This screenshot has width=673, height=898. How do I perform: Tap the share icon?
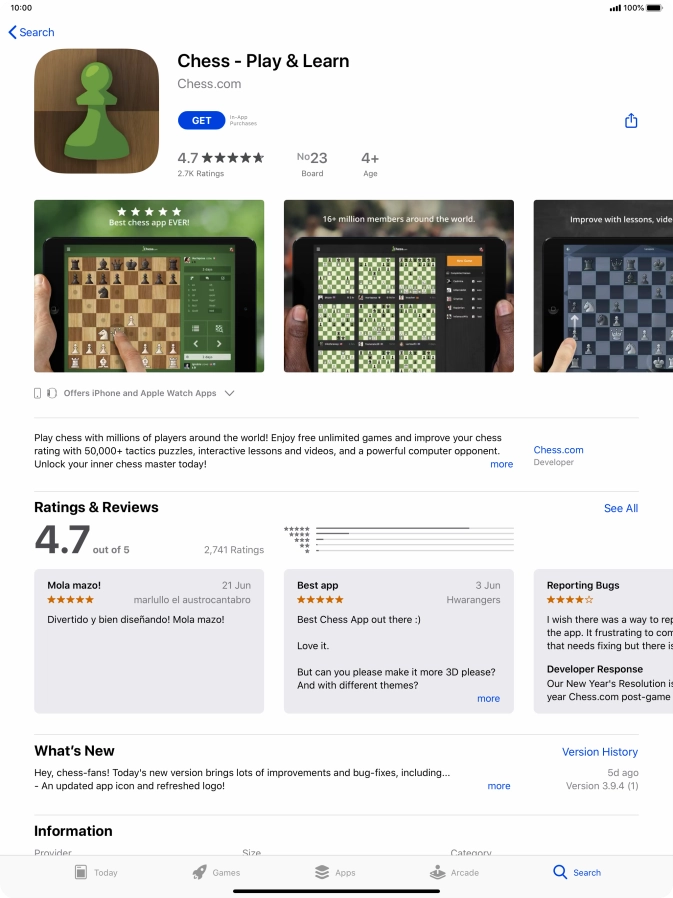click(631, 120)
